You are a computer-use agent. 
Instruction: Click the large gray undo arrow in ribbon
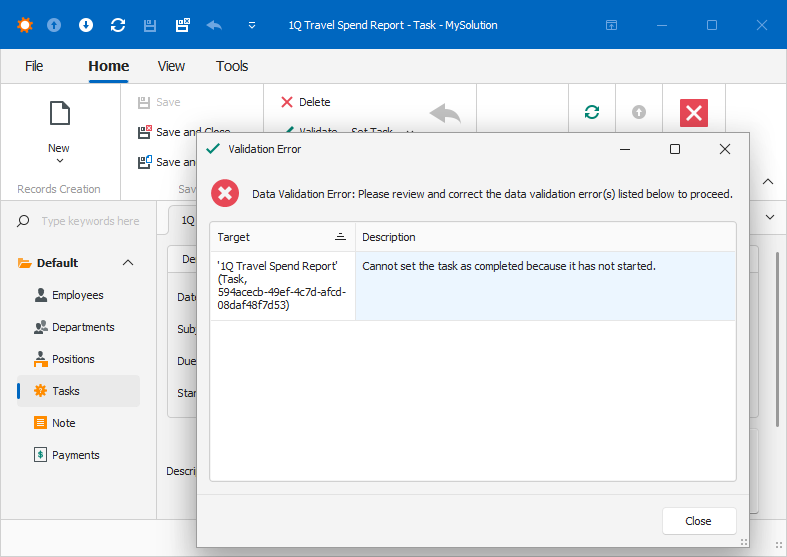tap(445, 113)
